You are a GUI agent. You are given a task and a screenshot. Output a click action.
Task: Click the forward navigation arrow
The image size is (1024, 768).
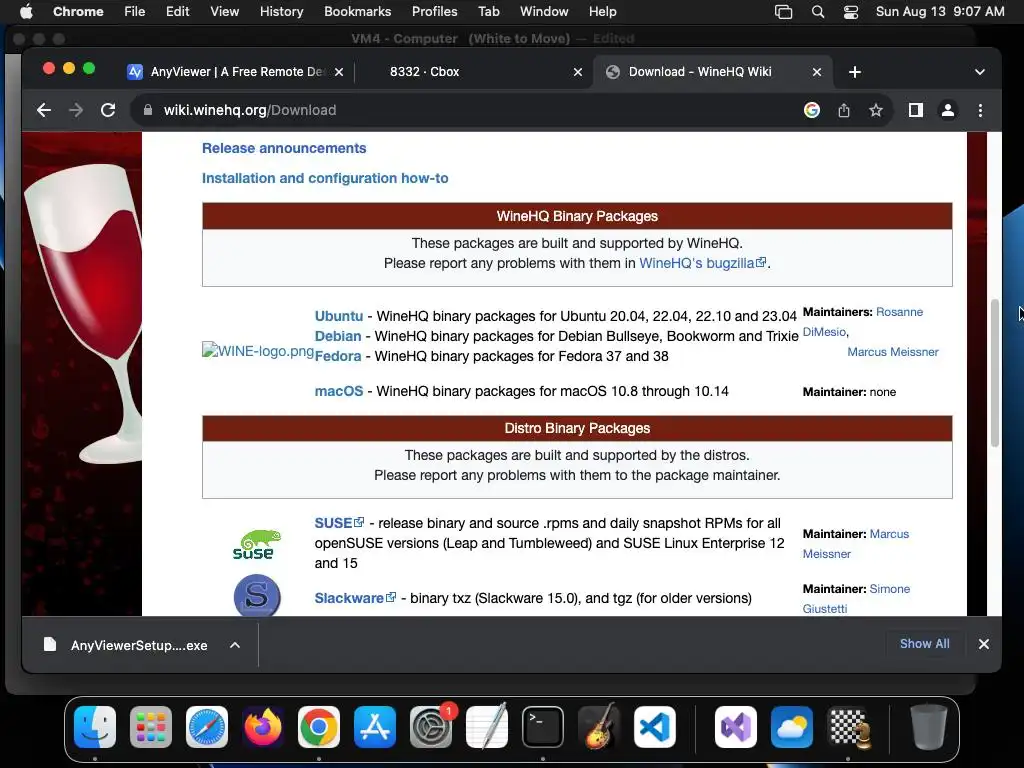pyautogui.click(x=76, y=110)
